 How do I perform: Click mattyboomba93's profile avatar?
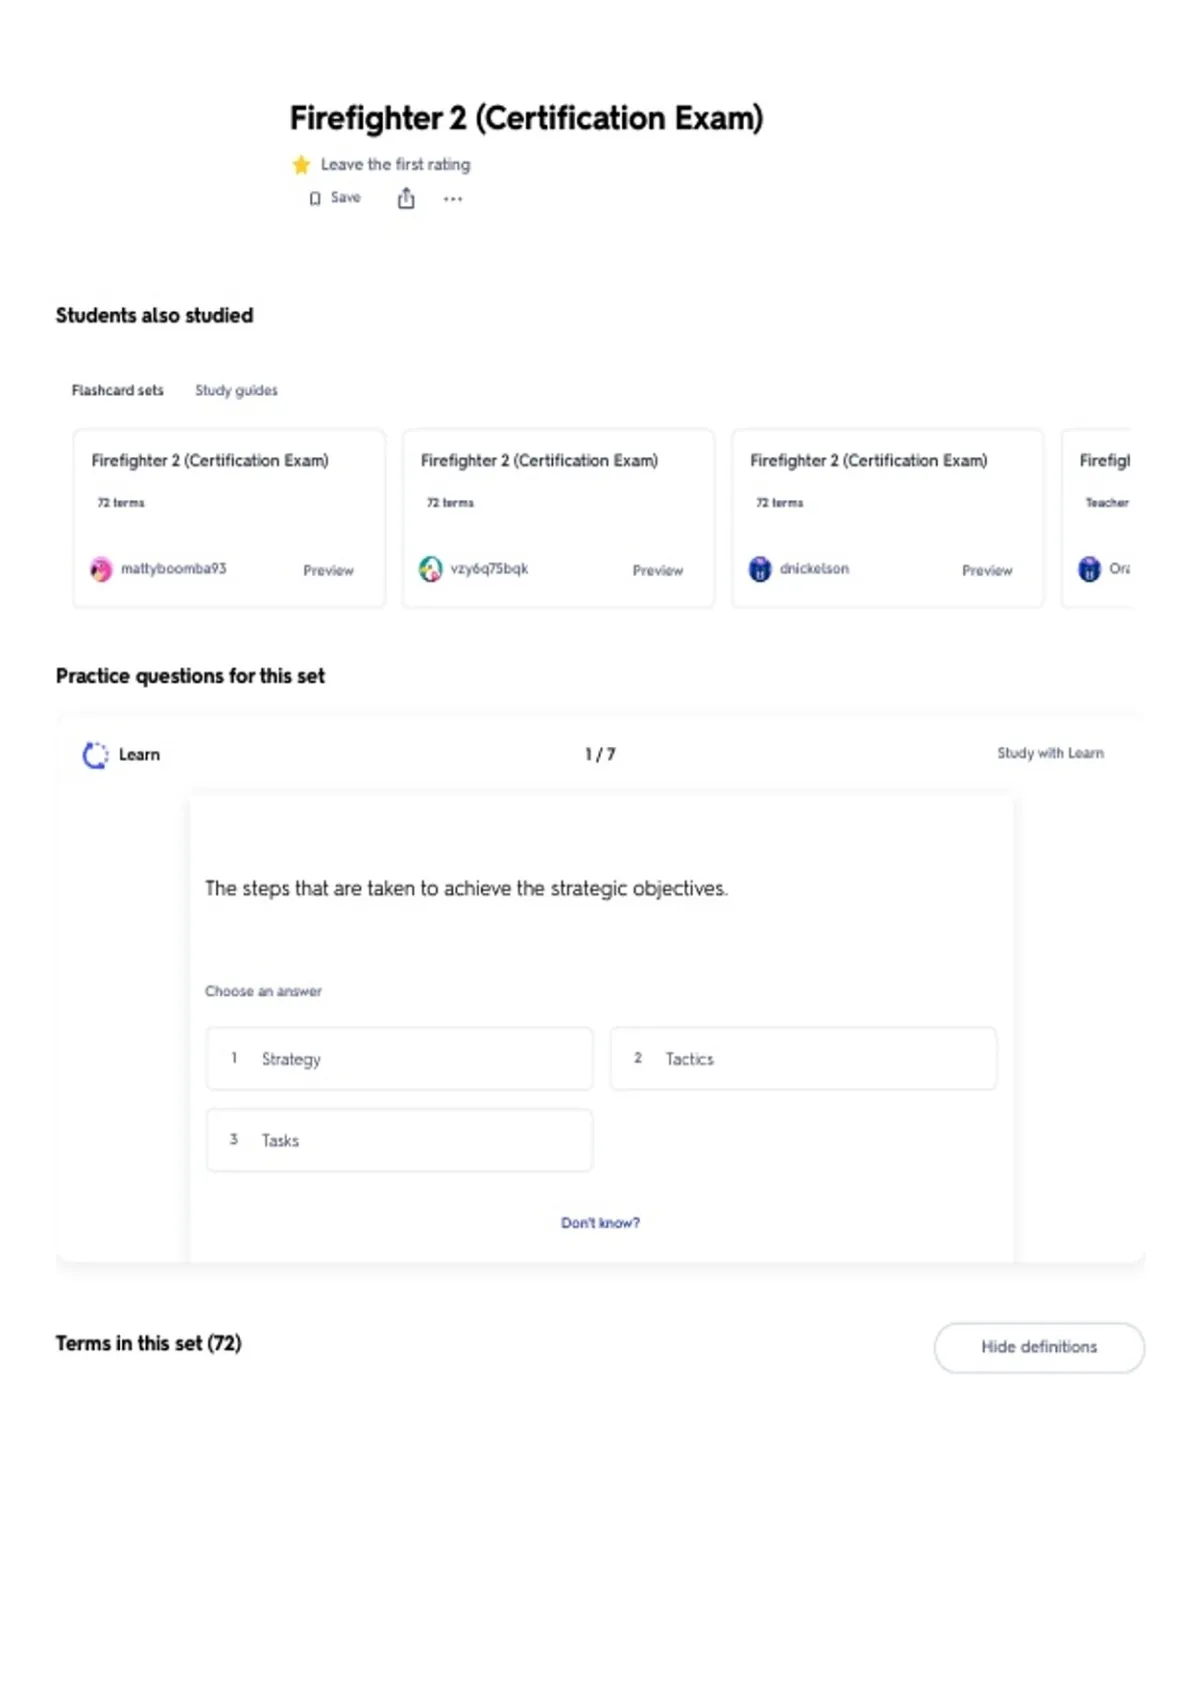click(x=101, y=569)
